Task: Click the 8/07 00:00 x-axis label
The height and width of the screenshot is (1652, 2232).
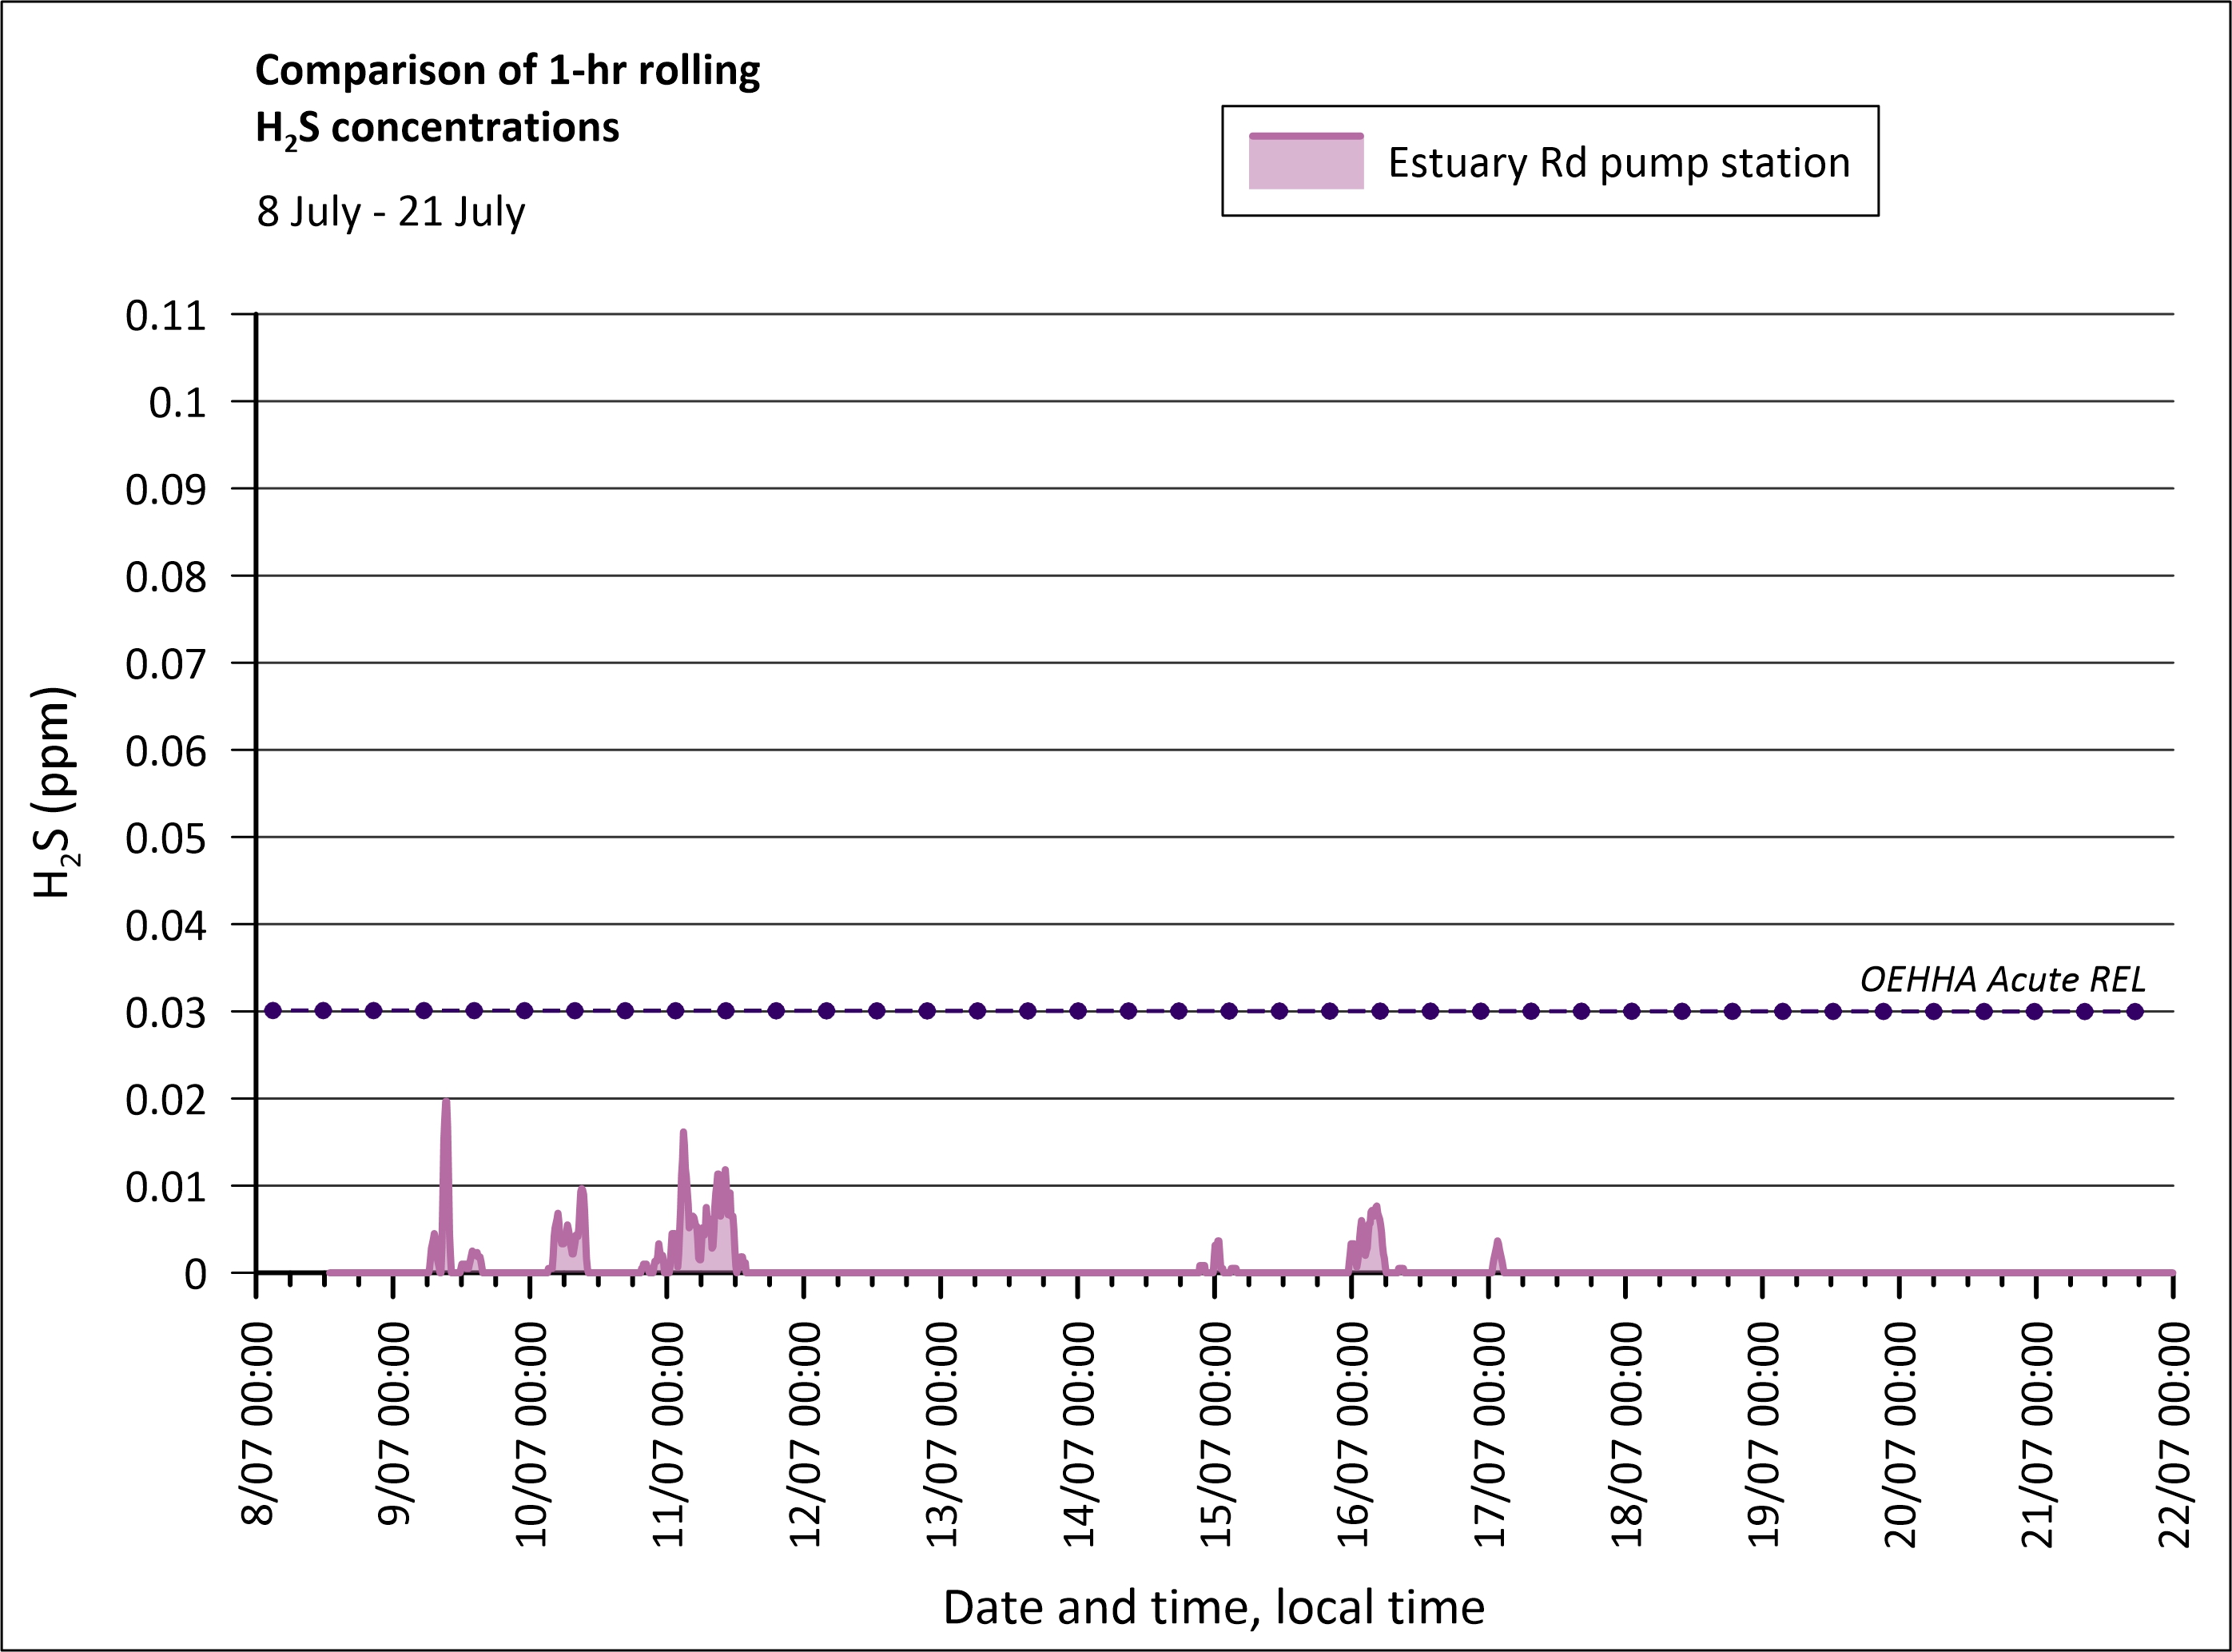Action: pyautogui.click(x=258, y=1424)
